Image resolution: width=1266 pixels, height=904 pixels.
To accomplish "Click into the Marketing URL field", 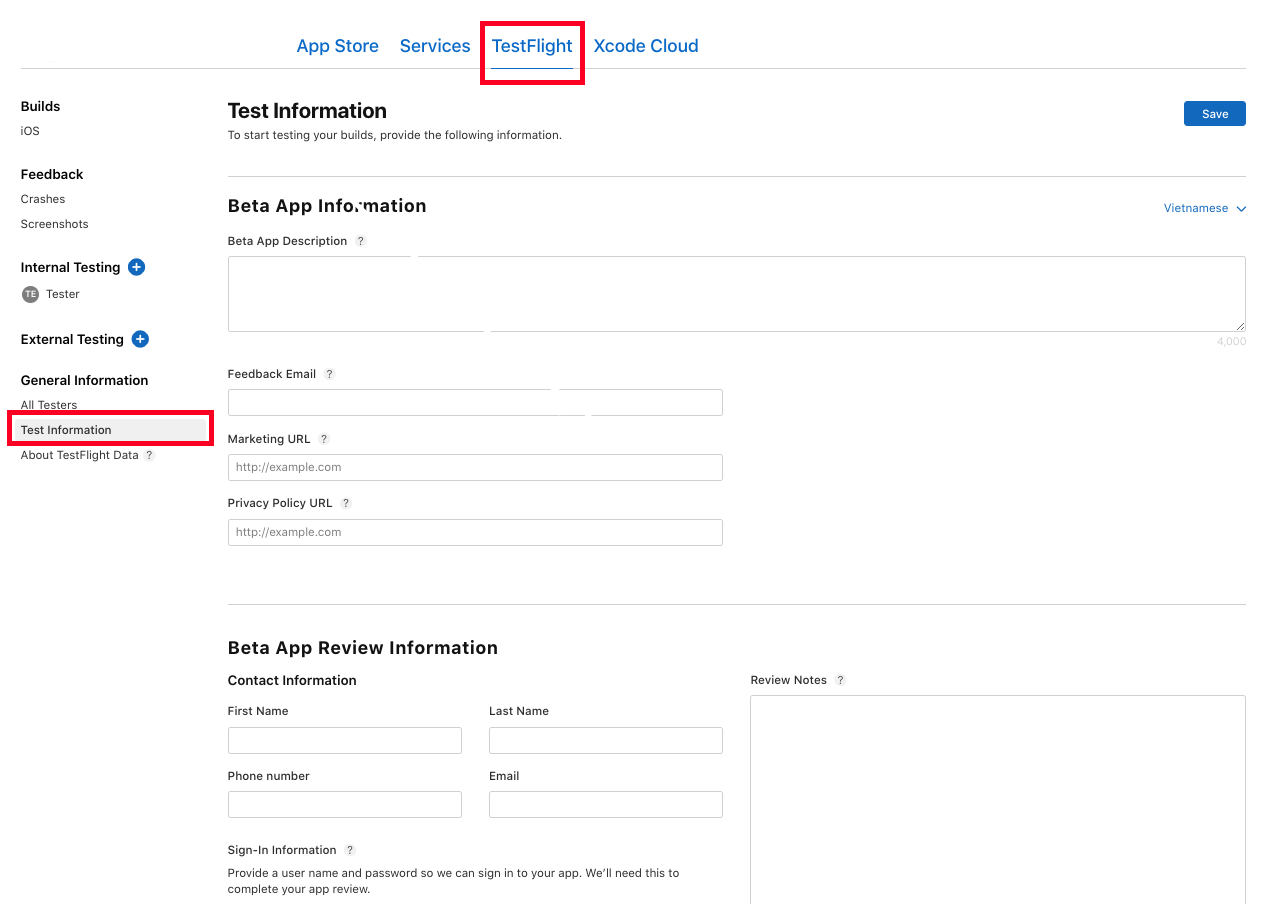I will point(475,467).
